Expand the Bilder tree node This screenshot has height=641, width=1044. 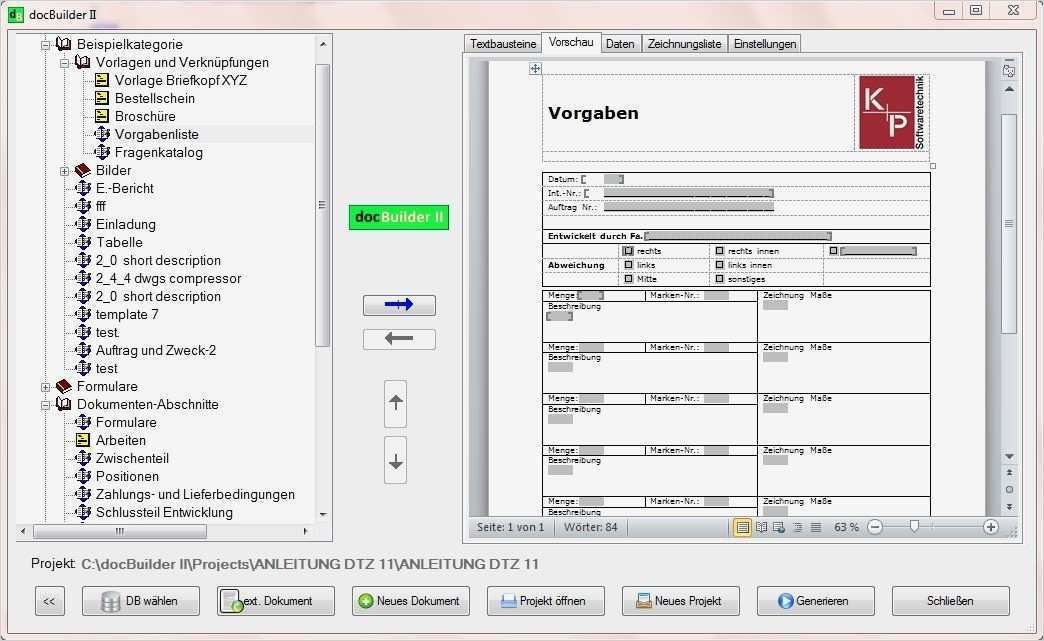click(x=65, y=171)
